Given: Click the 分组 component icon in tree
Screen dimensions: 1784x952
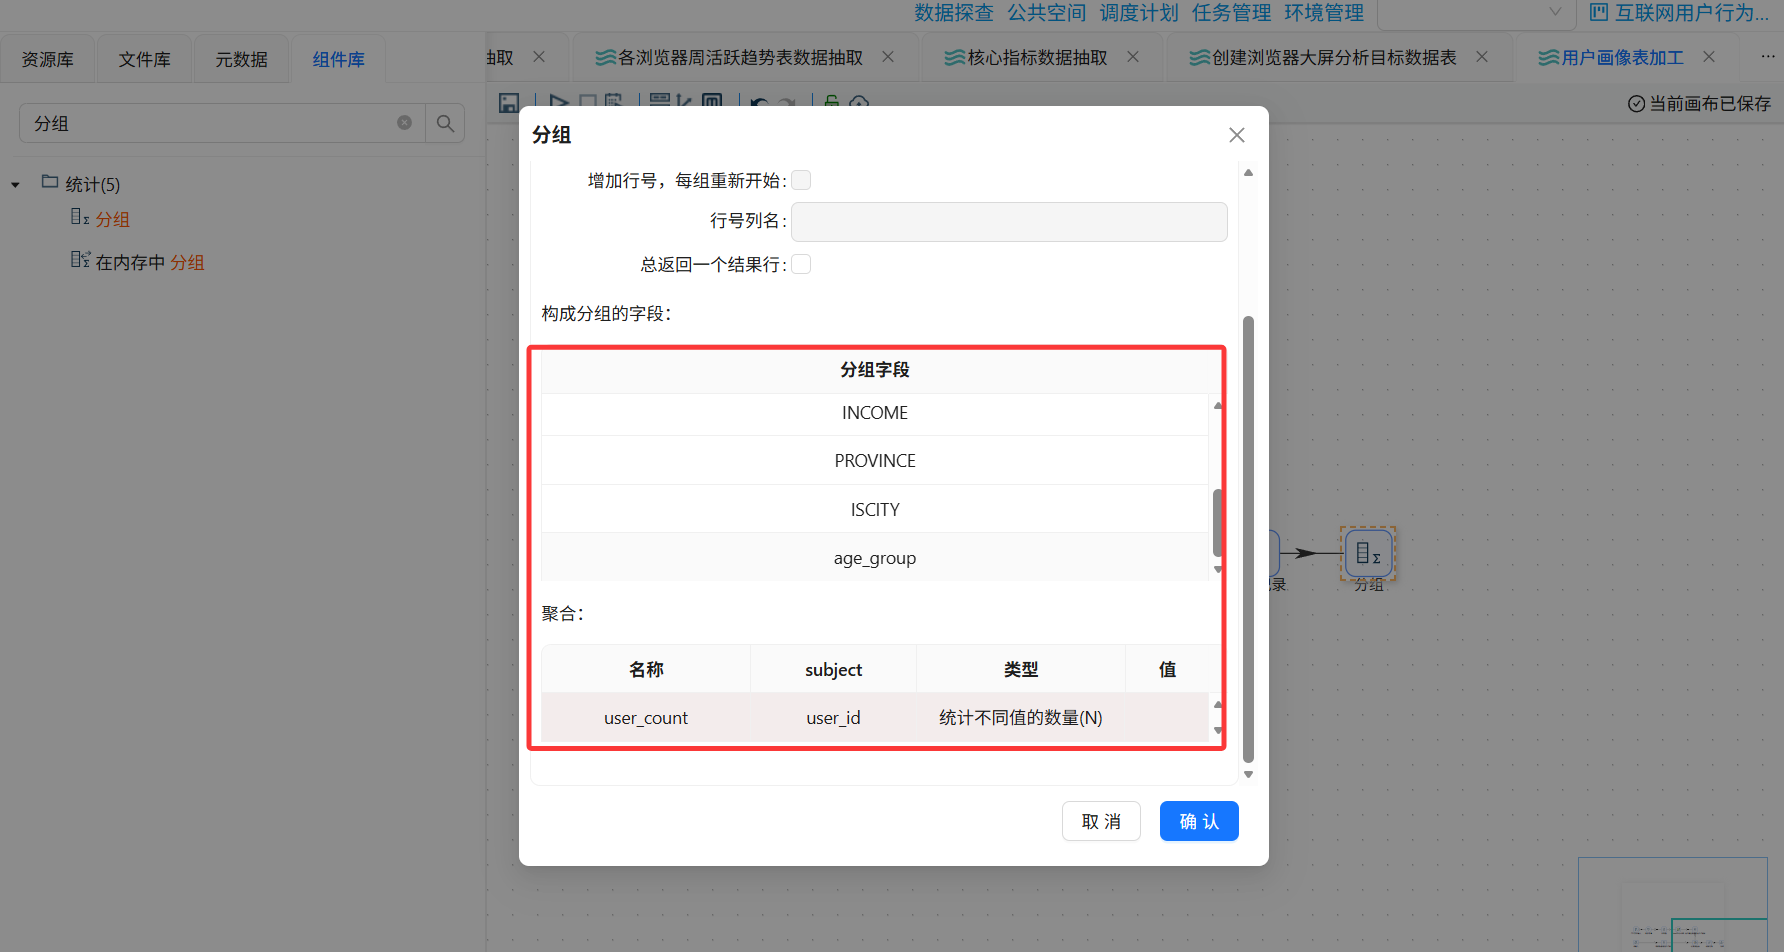Looking at the screenshot, I should pyautogui.click(x=80, y=217).
